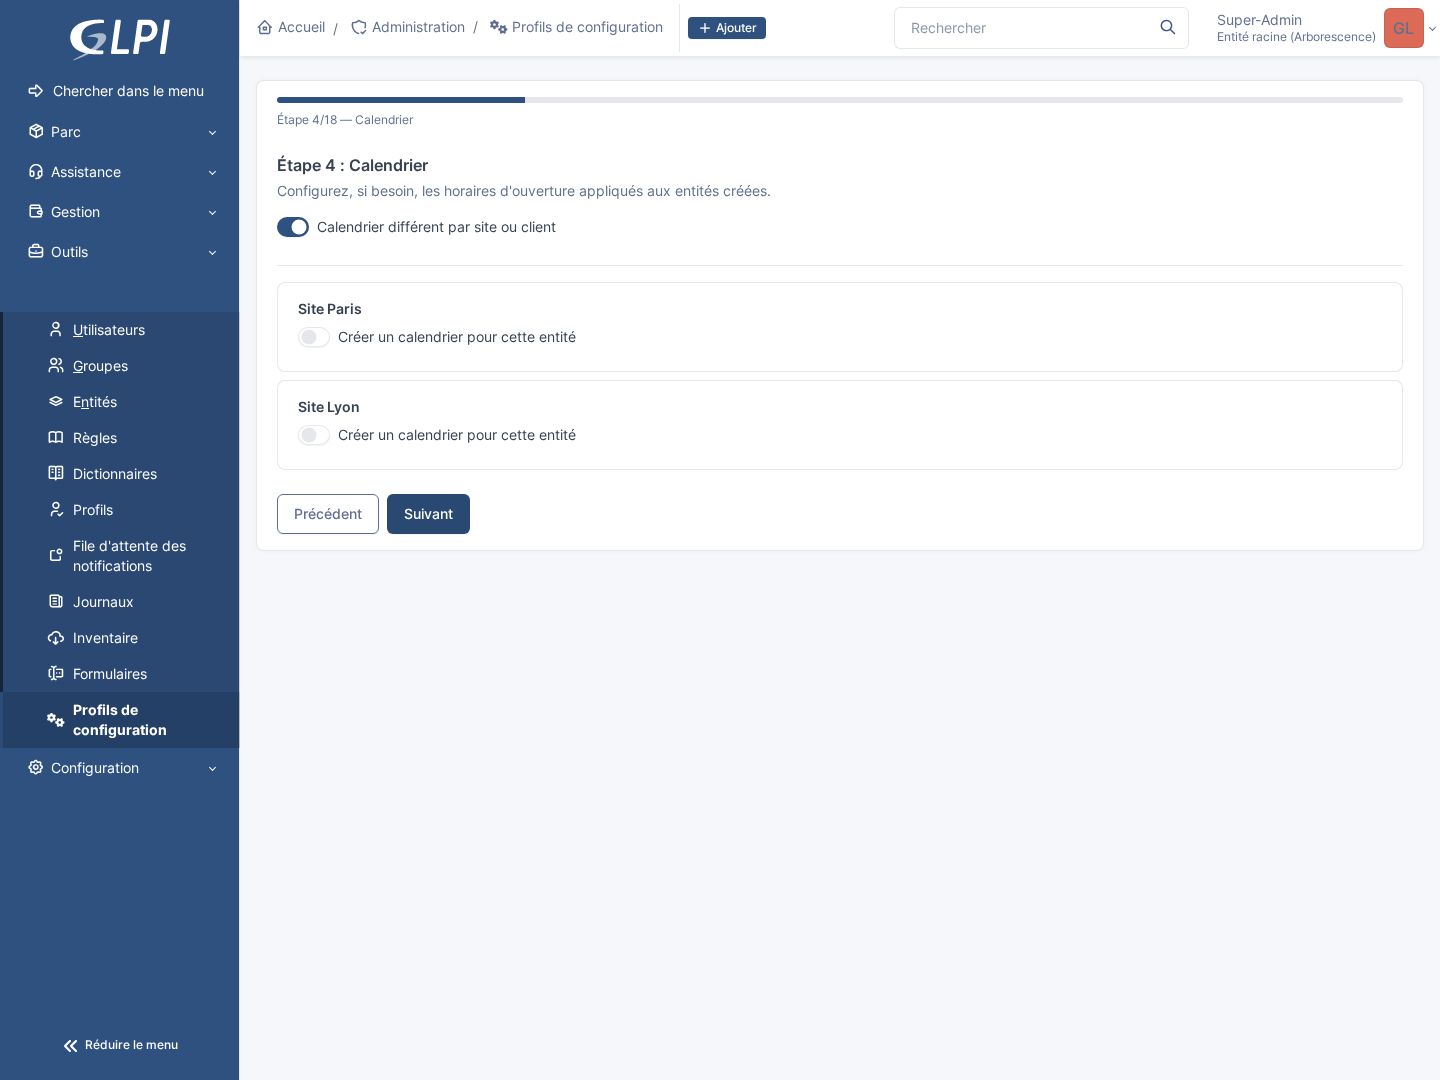
Task: Click the Journaux news icon
Action: pos(56,602)
